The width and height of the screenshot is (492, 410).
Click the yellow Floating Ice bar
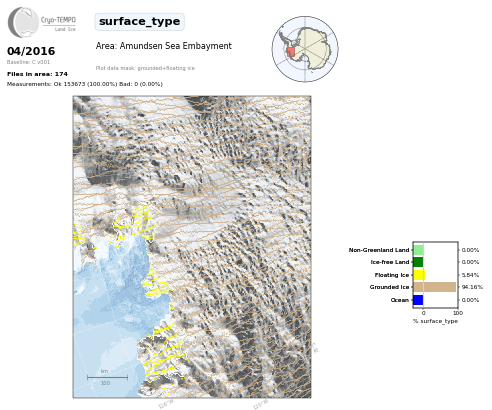coord(419,275)
